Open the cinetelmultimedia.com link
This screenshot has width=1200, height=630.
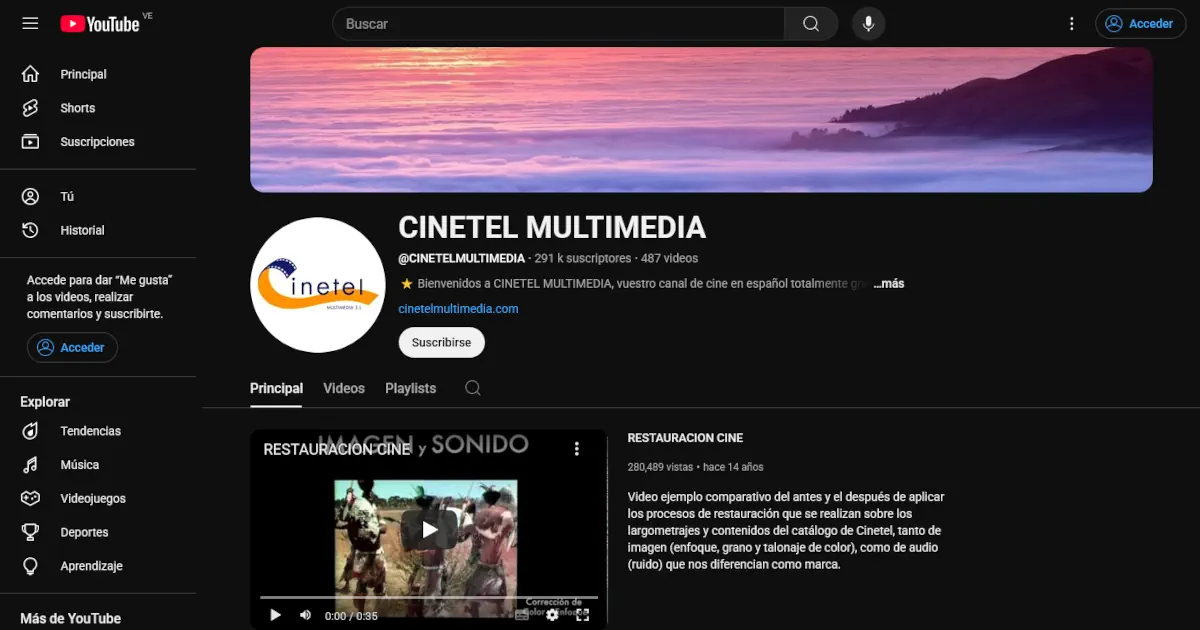click(x=458, y=309)
